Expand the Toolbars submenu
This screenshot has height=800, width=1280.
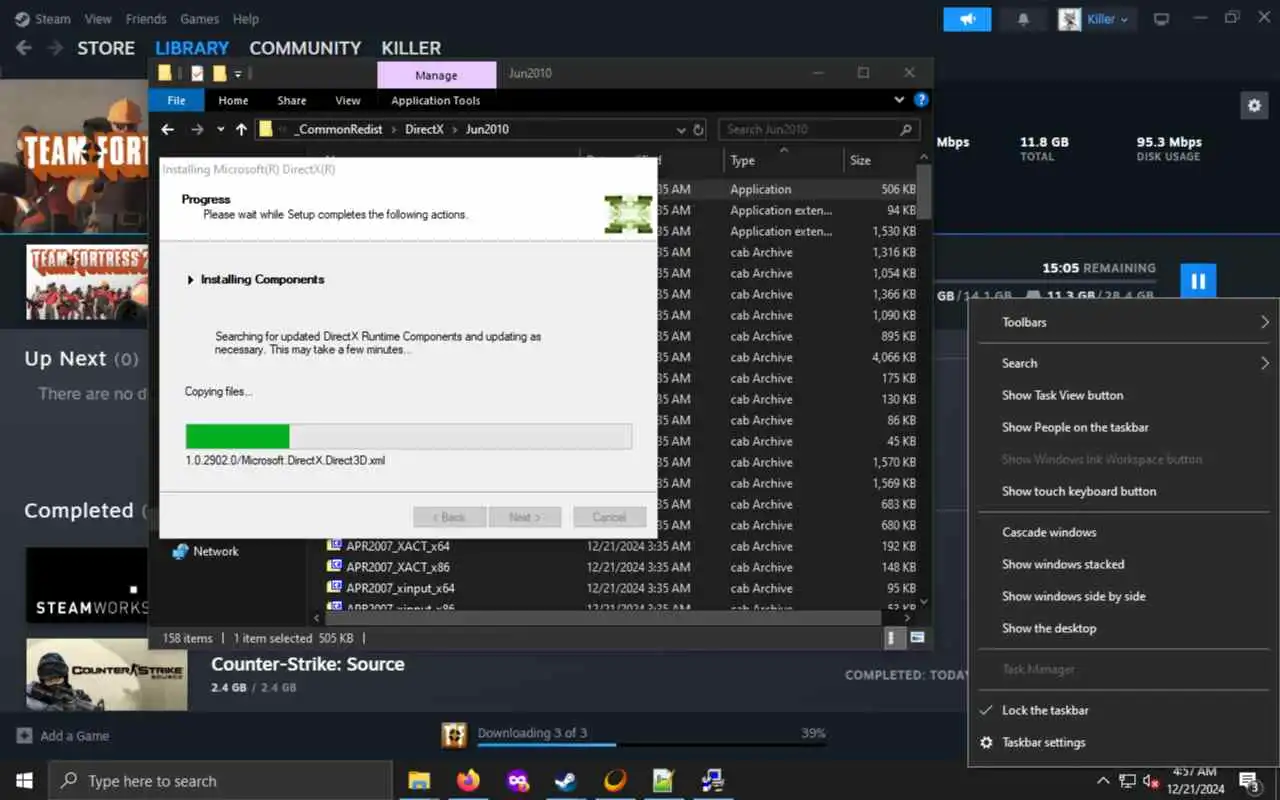1124,322
